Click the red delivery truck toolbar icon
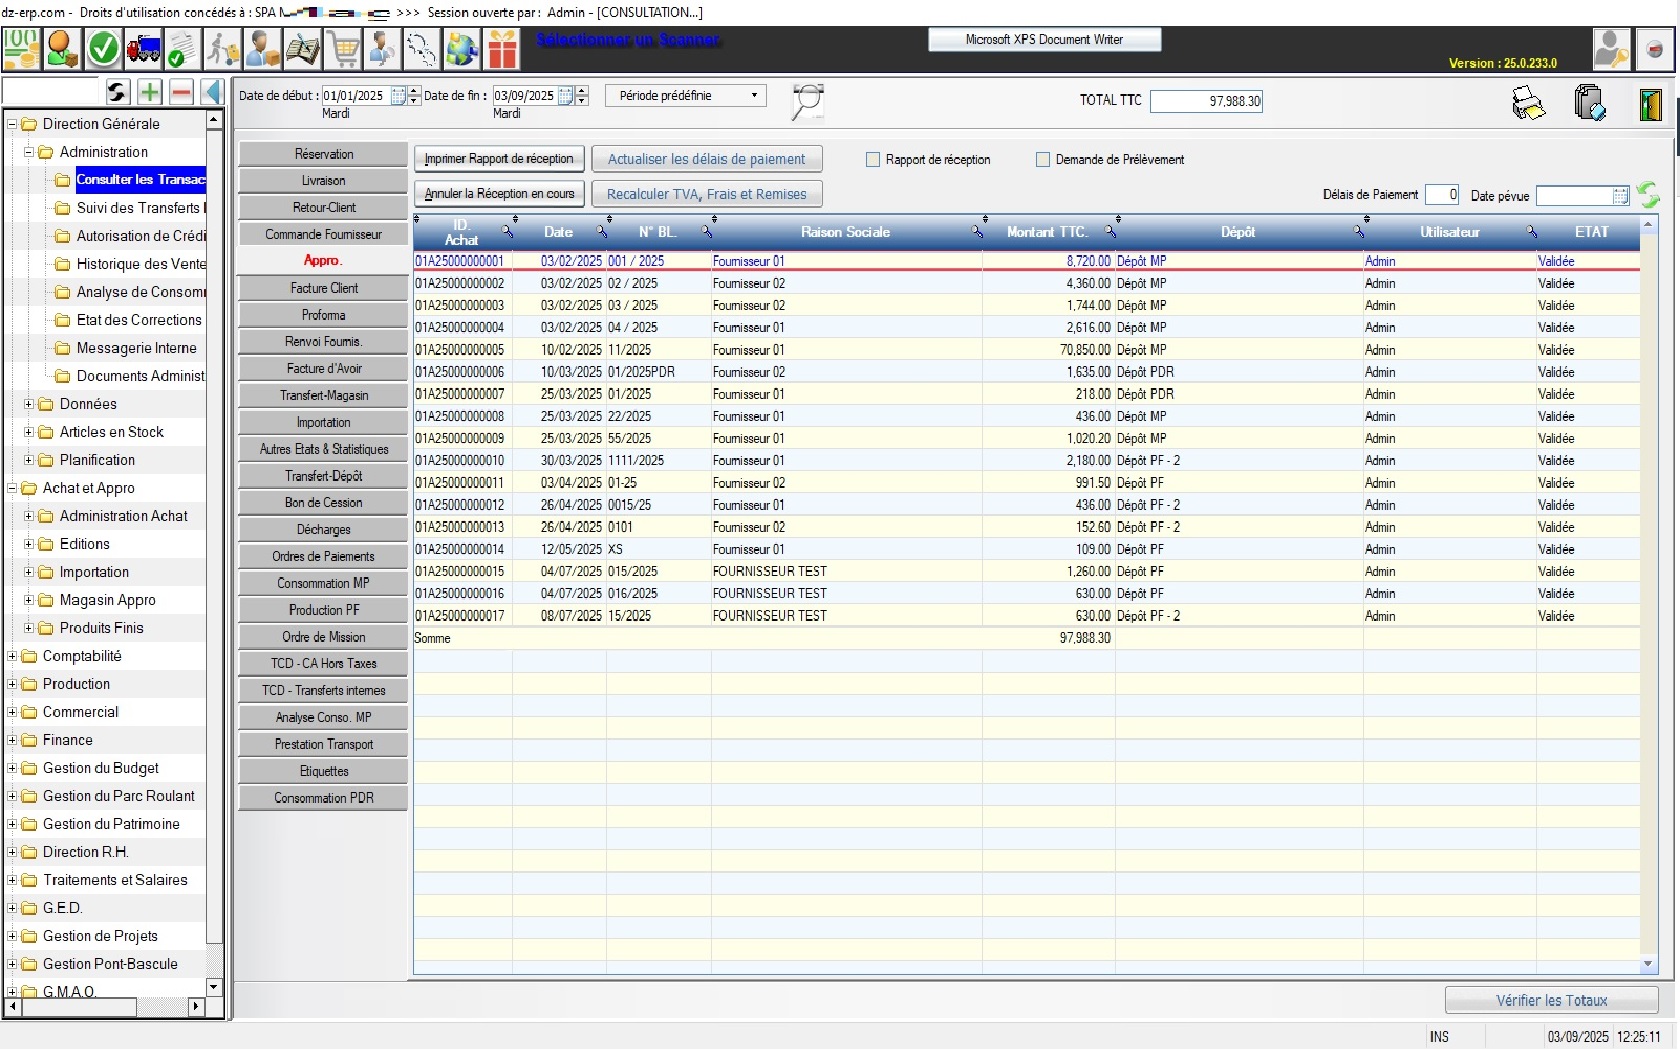Image resolution: width=1680 pixels, height=1050 pixels. click(x=143, y=49)
